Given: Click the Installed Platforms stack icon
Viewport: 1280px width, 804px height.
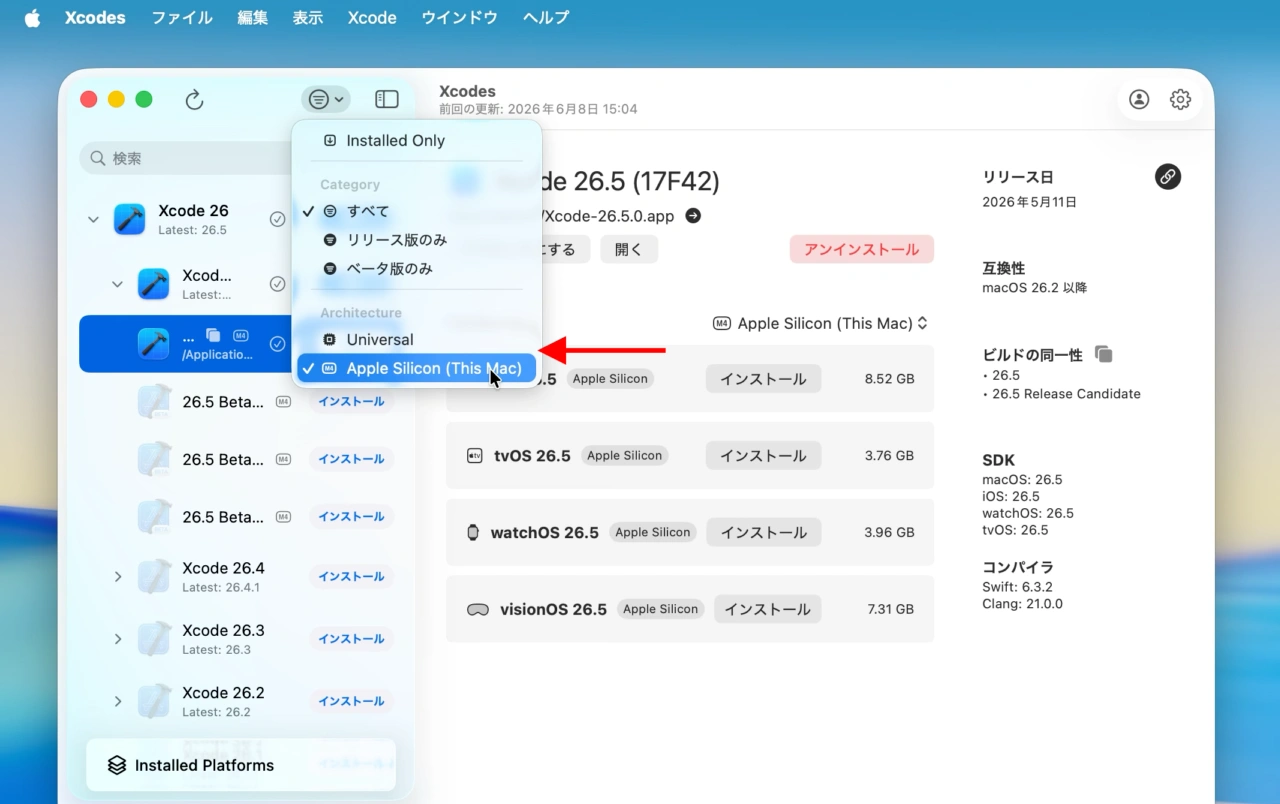Looking at the screenshot, I should [117, 765].
